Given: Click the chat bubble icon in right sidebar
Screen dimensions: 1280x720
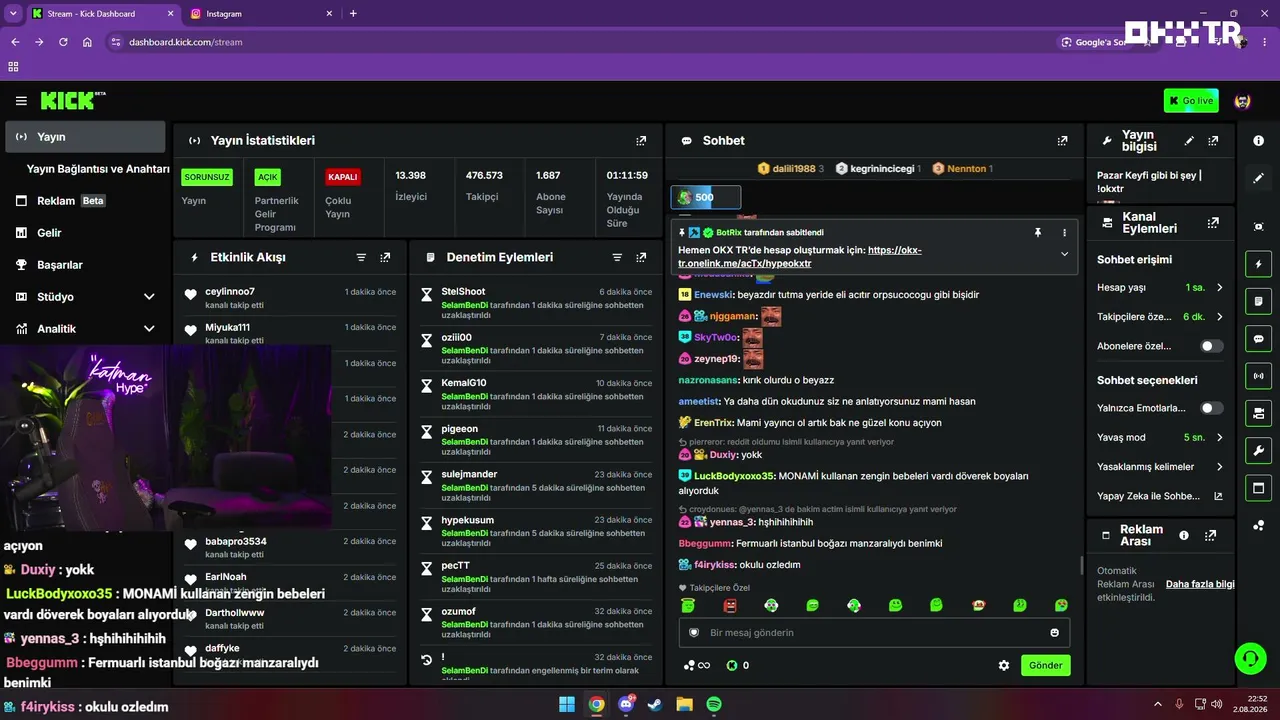Looking at the screenshot, I should 1258,338.
